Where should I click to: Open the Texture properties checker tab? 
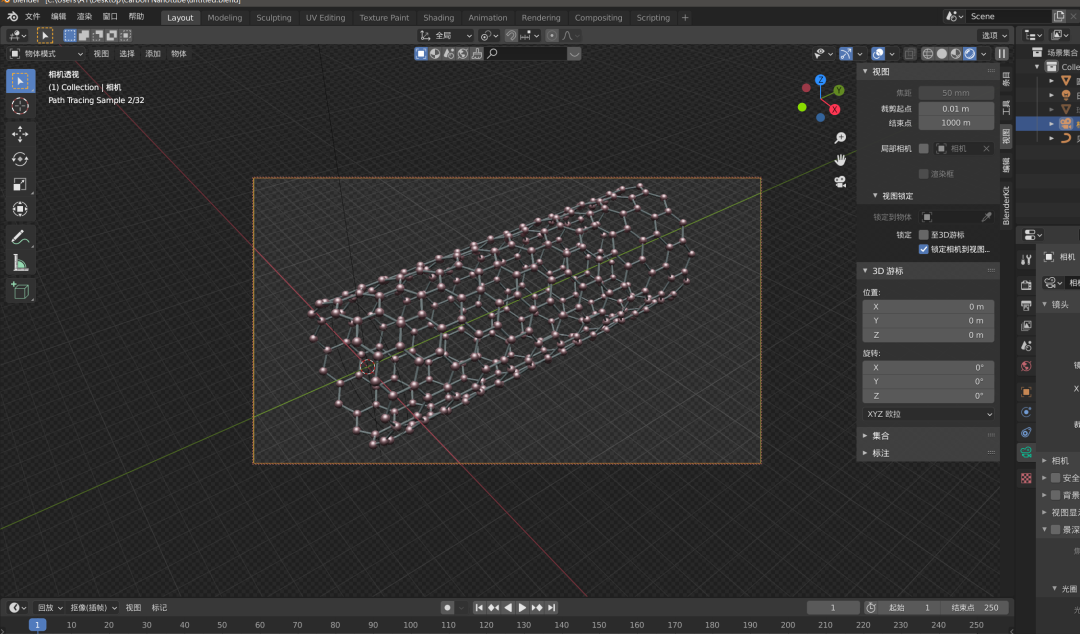1026,478
